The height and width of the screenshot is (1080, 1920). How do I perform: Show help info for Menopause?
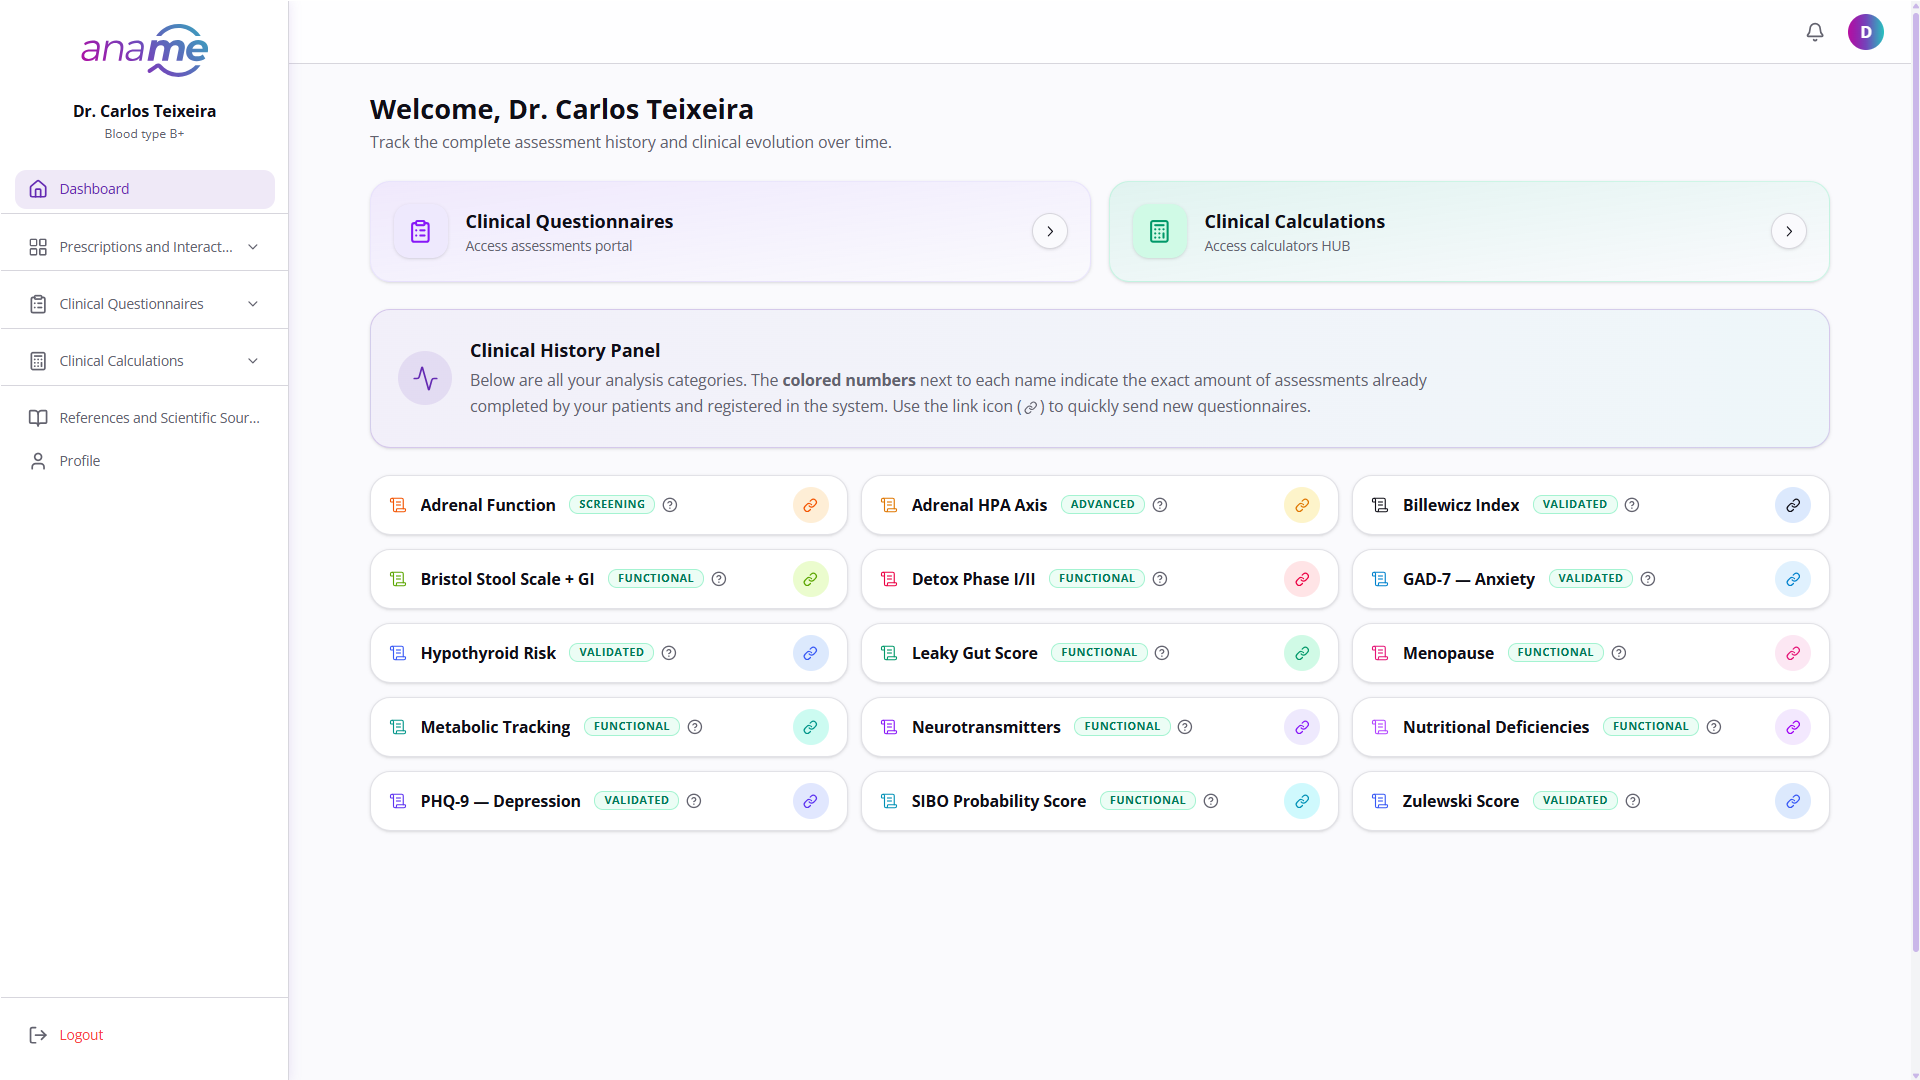tap(1619, 653)
